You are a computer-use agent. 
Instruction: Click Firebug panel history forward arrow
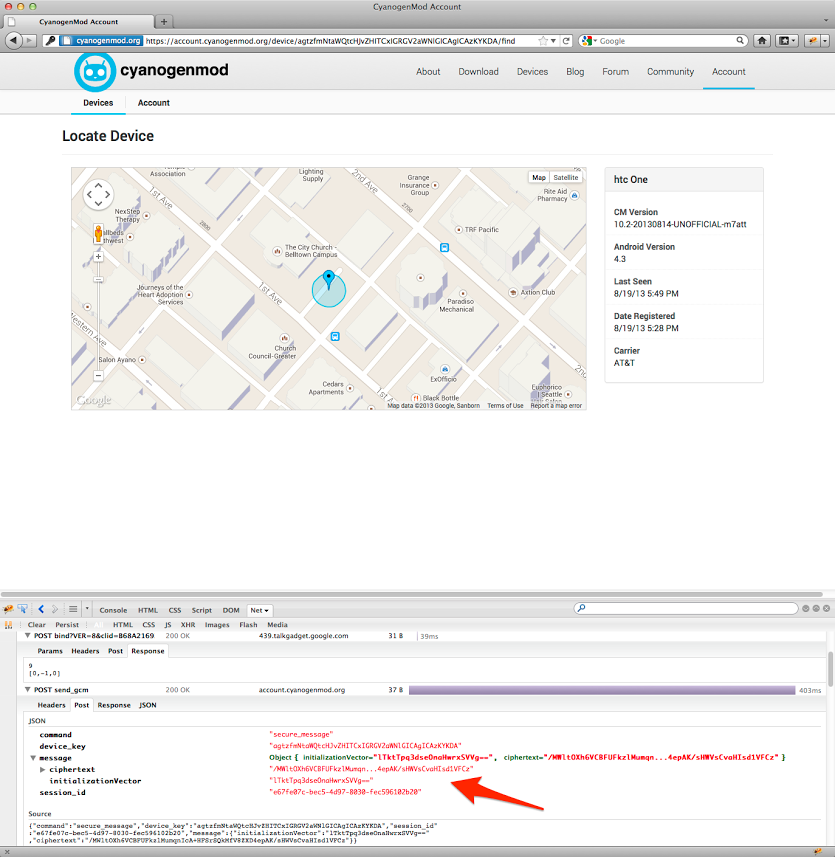[55, 609]
